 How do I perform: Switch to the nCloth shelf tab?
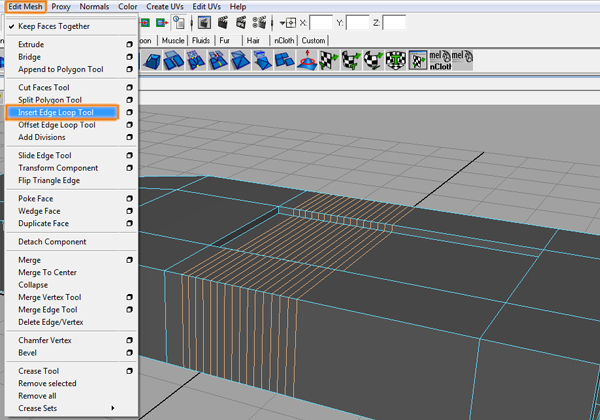[284, 41]
